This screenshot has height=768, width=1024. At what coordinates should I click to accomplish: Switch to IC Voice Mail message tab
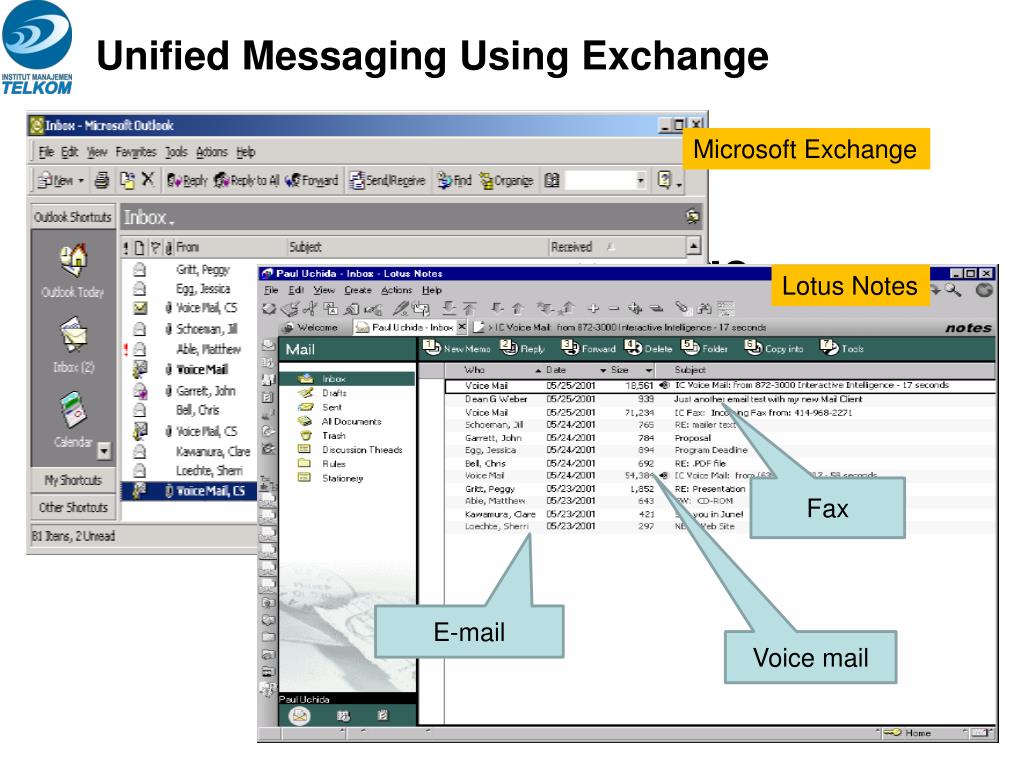(x=619, y=327)
